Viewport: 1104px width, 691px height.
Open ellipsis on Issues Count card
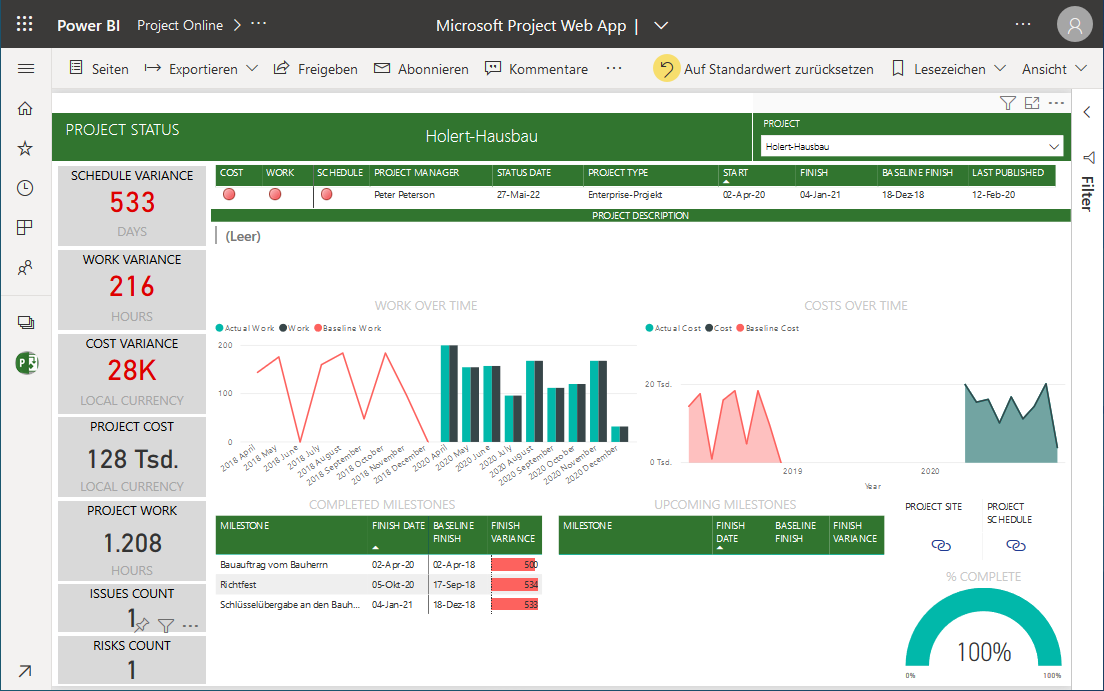tap(190, 625)
